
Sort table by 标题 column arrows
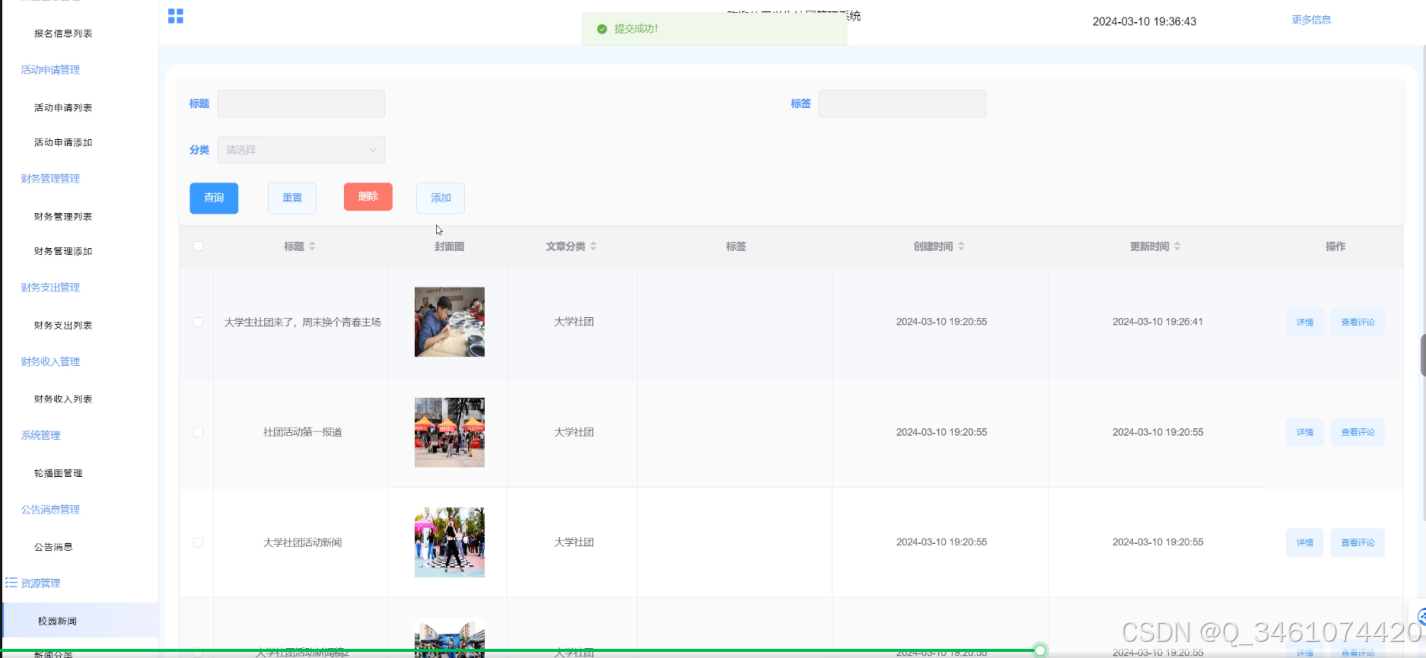(x=312, y=246)
